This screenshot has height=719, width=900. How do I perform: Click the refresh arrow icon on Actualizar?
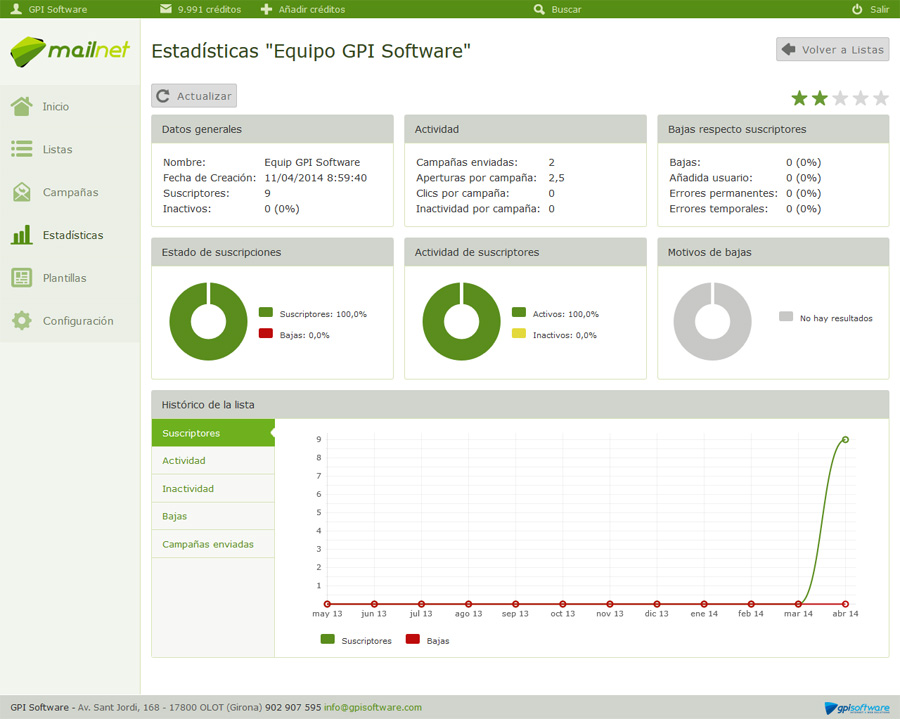pyautogui.click(x=163, y=96)
